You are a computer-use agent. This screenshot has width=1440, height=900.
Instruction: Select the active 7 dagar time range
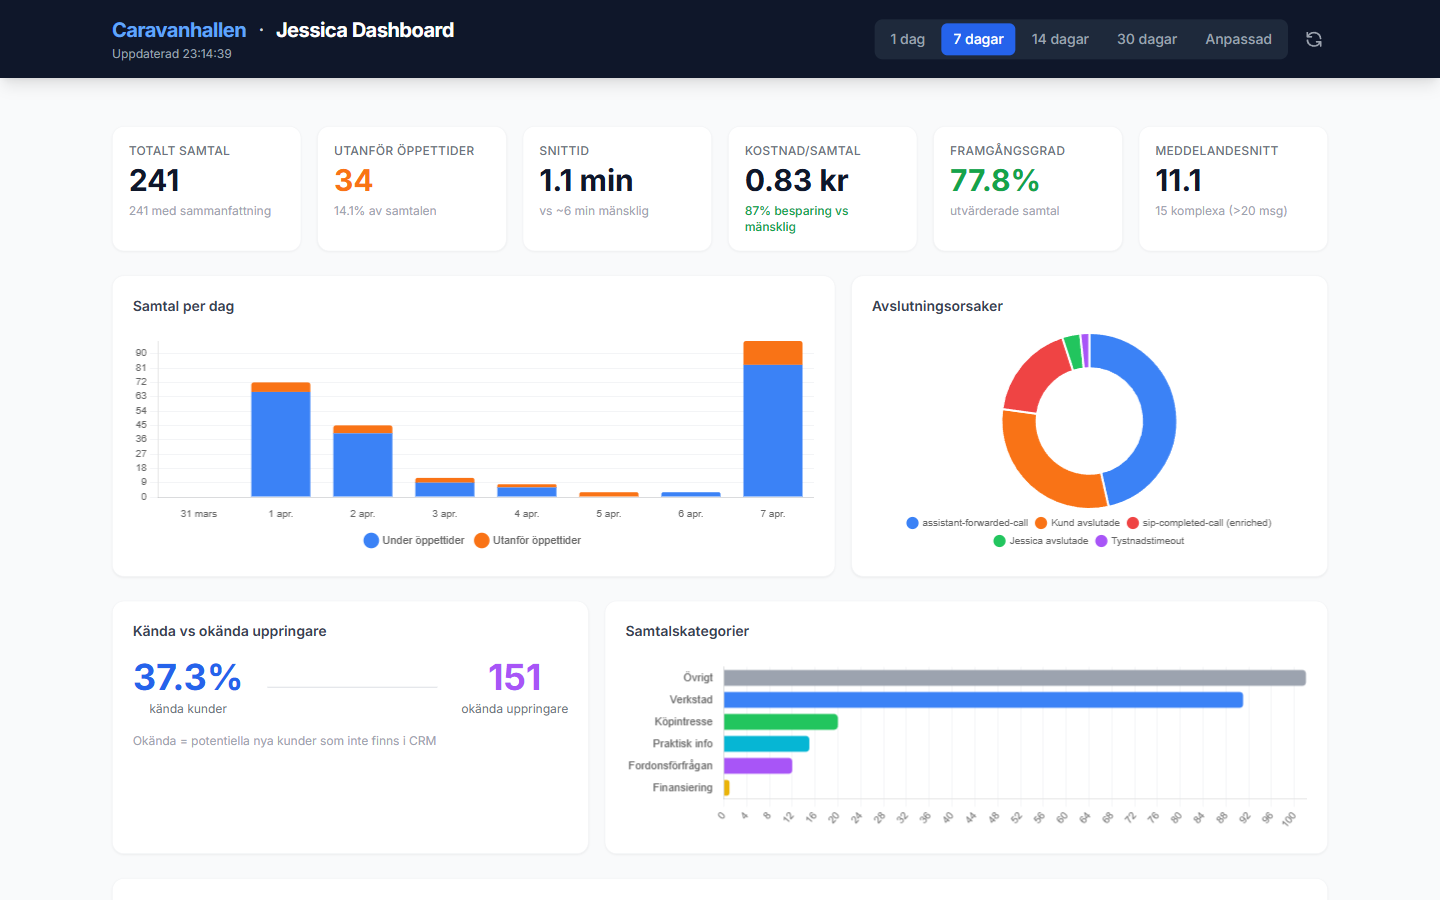point(978,39)
